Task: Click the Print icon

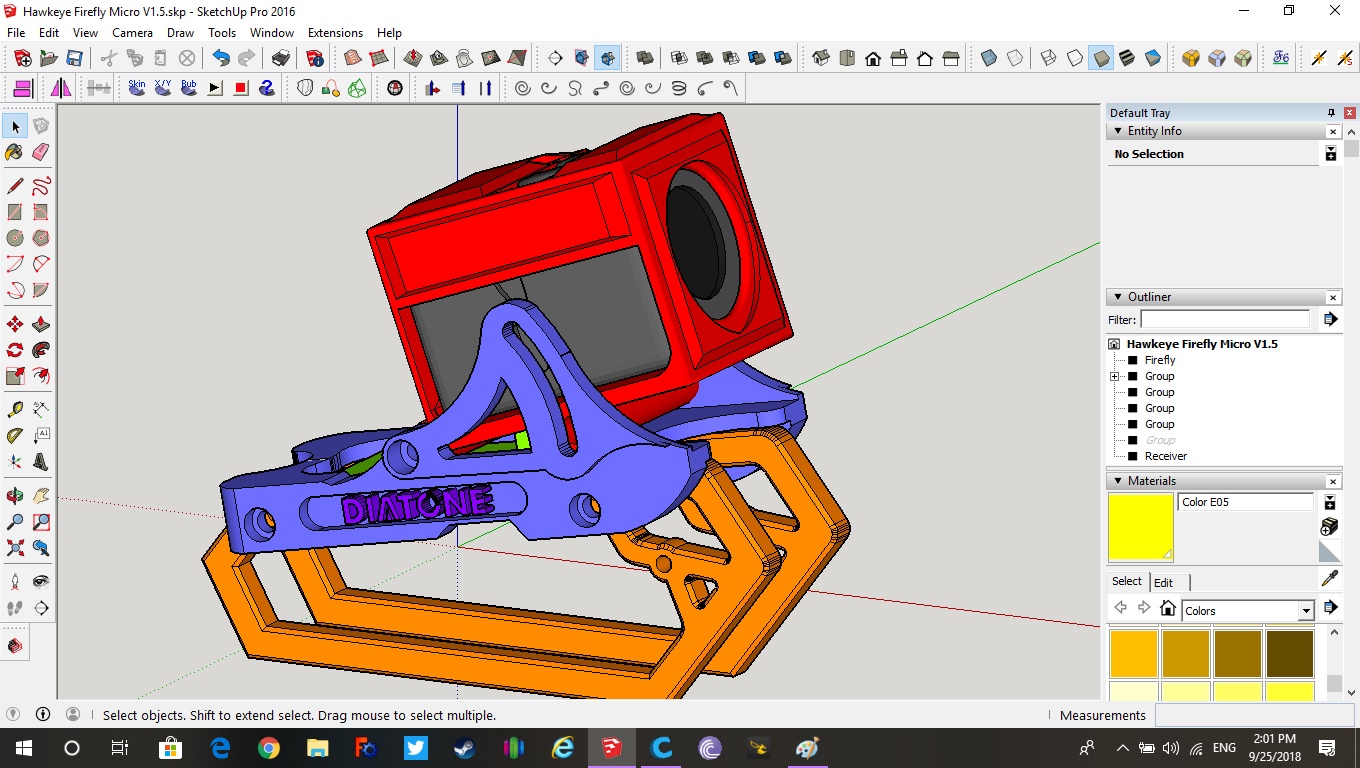Action: [x=282, y=58]
